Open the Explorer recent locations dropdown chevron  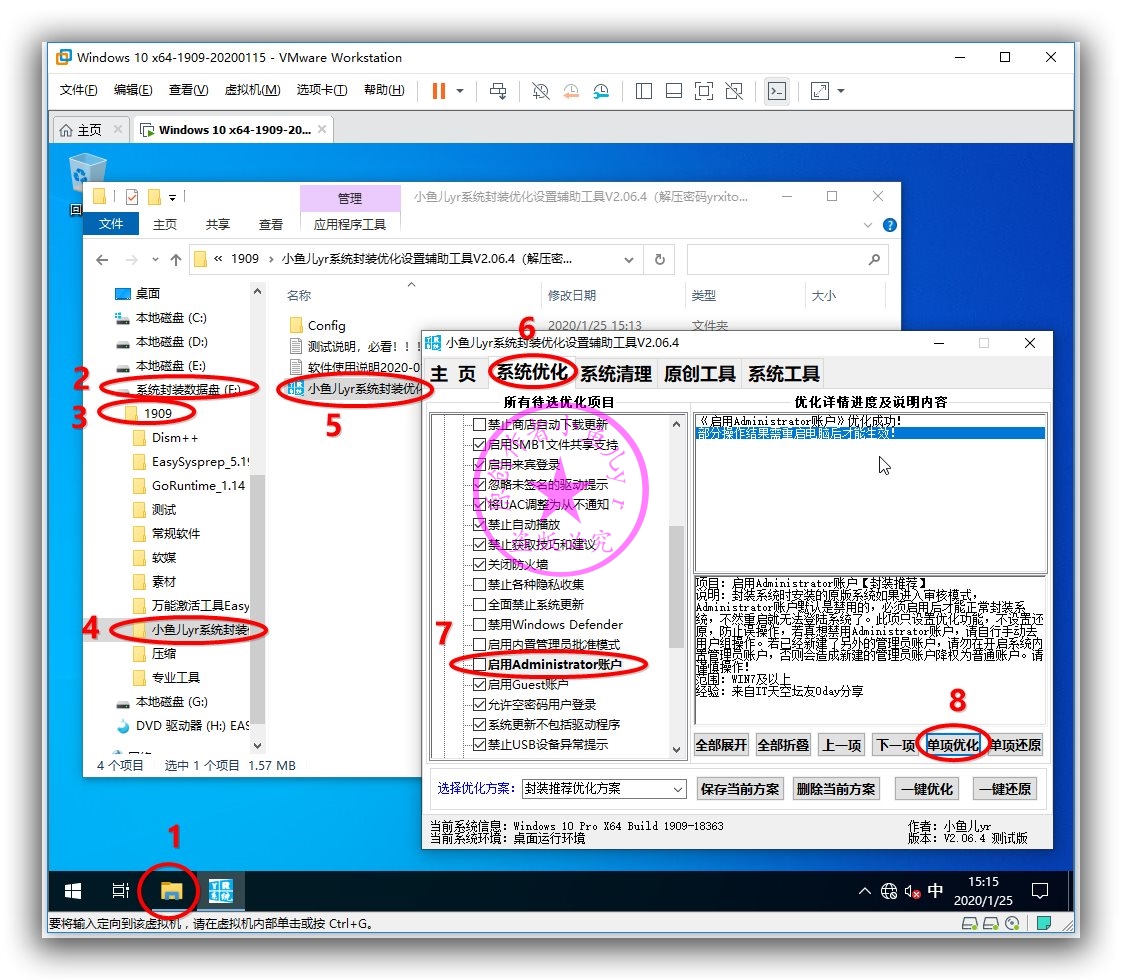point(155,260)
